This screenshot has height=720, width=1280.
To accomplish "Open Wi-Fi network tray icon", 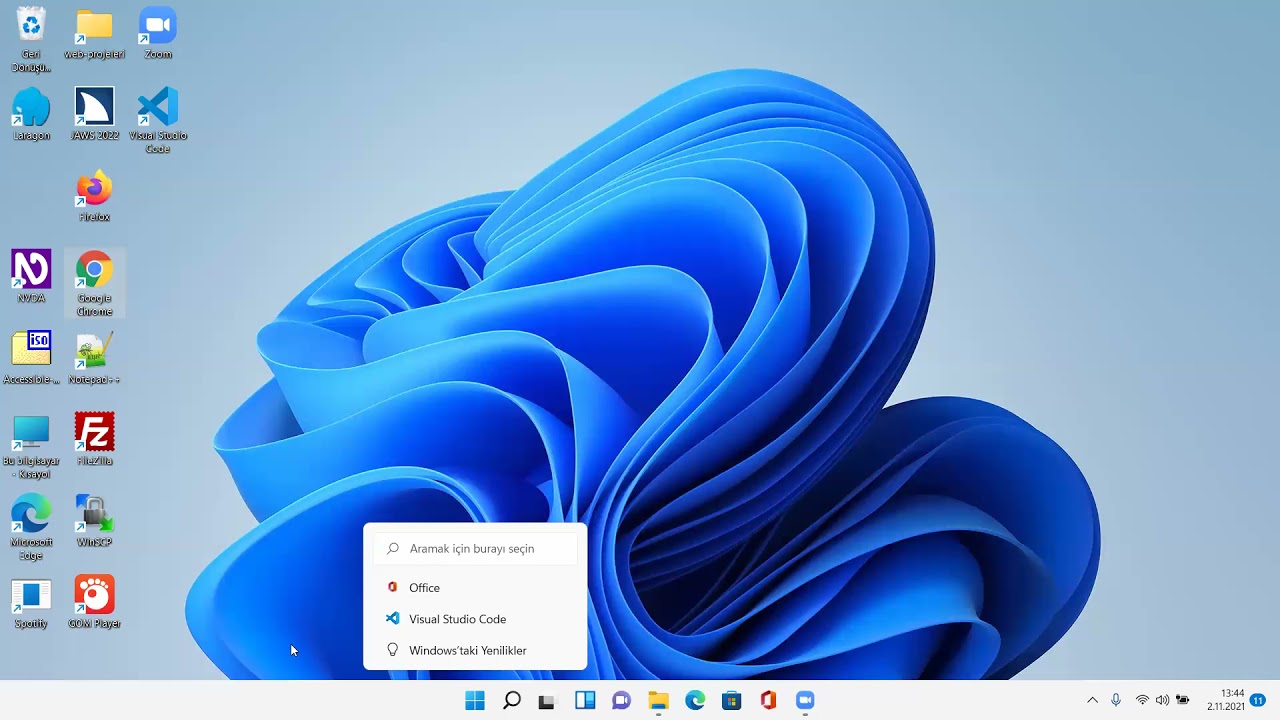I will (x=1142, y=700).
